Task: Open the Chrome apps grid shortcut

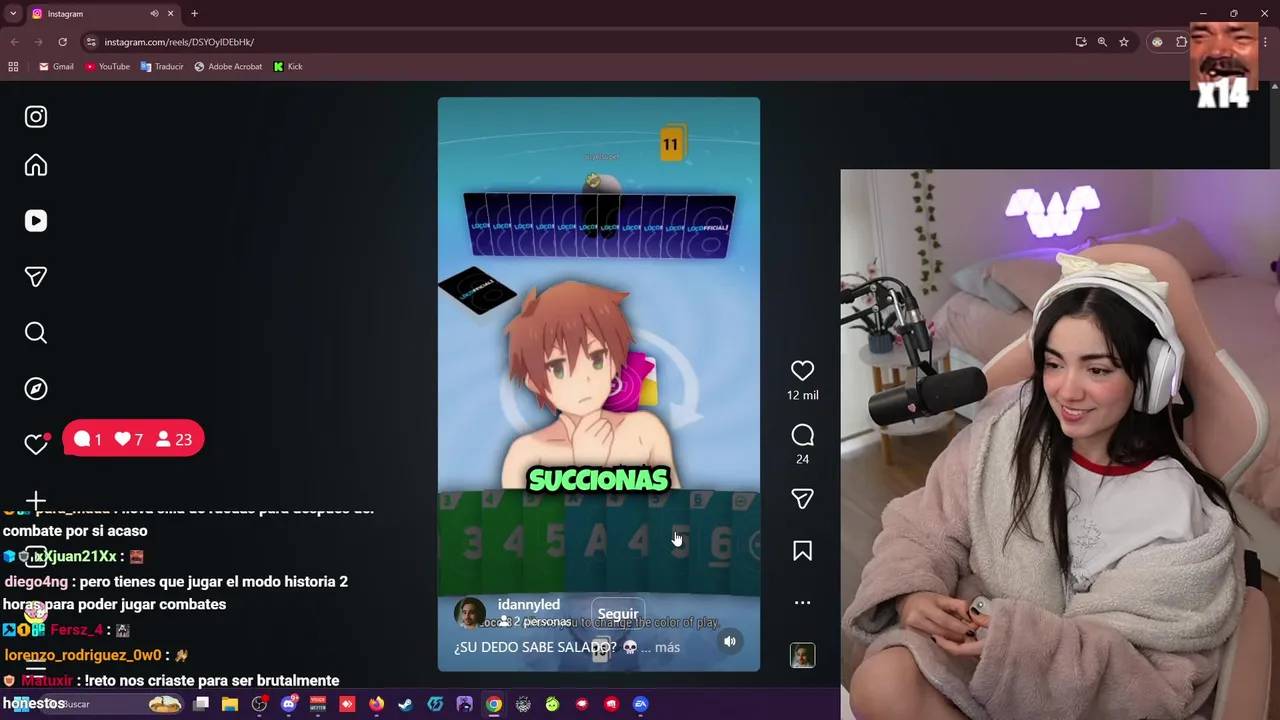Action: pos(13,67)
